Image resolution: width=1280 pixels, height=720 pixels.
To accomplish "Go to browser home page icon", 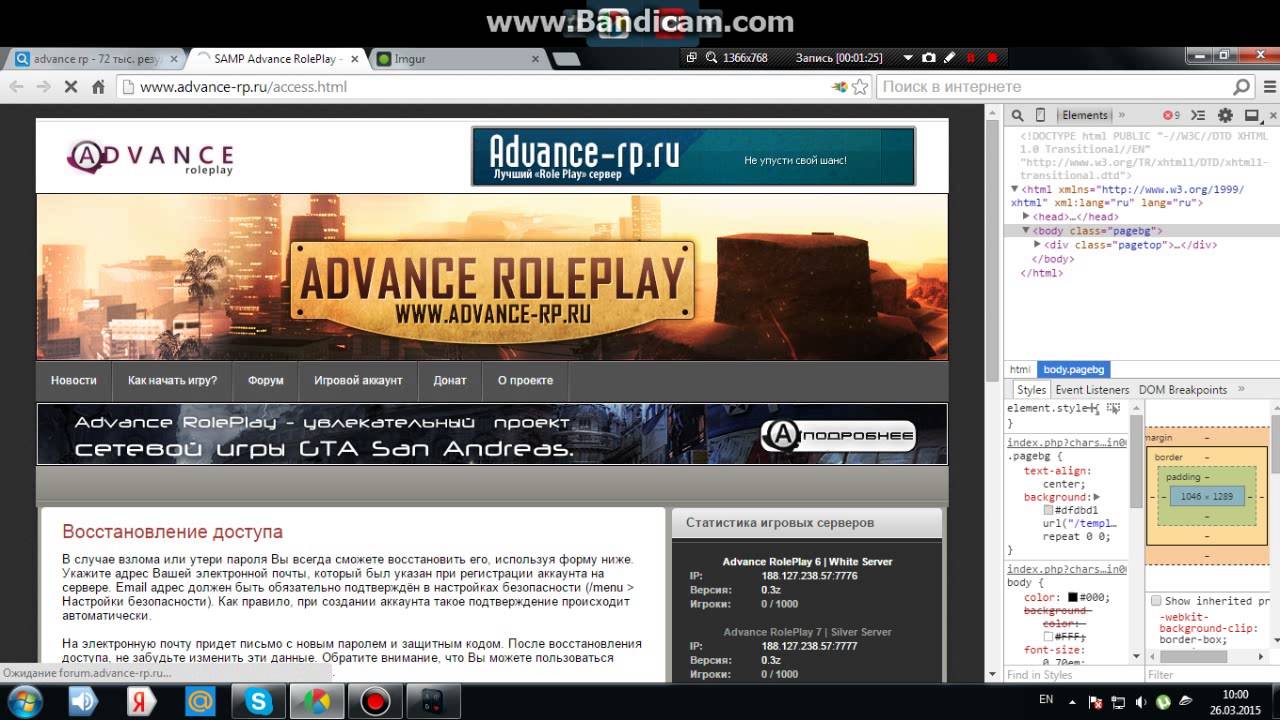I will (98, 87).
